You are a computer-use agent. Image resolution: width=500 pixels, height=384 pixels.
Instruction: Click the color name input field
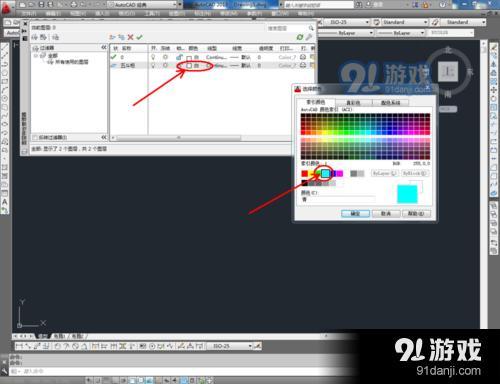[x=338, y=199]
